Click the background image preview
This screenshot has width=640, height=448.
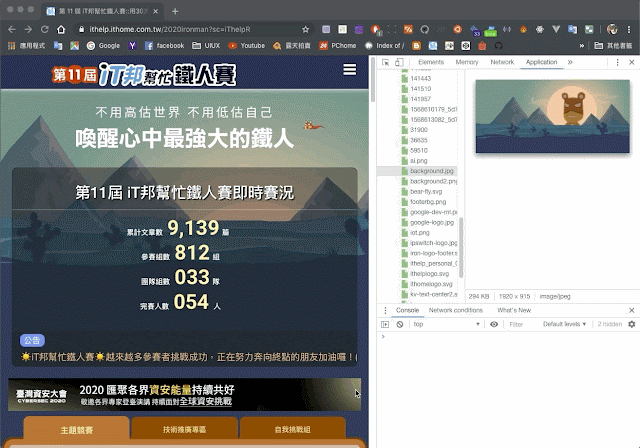[552, 116]
